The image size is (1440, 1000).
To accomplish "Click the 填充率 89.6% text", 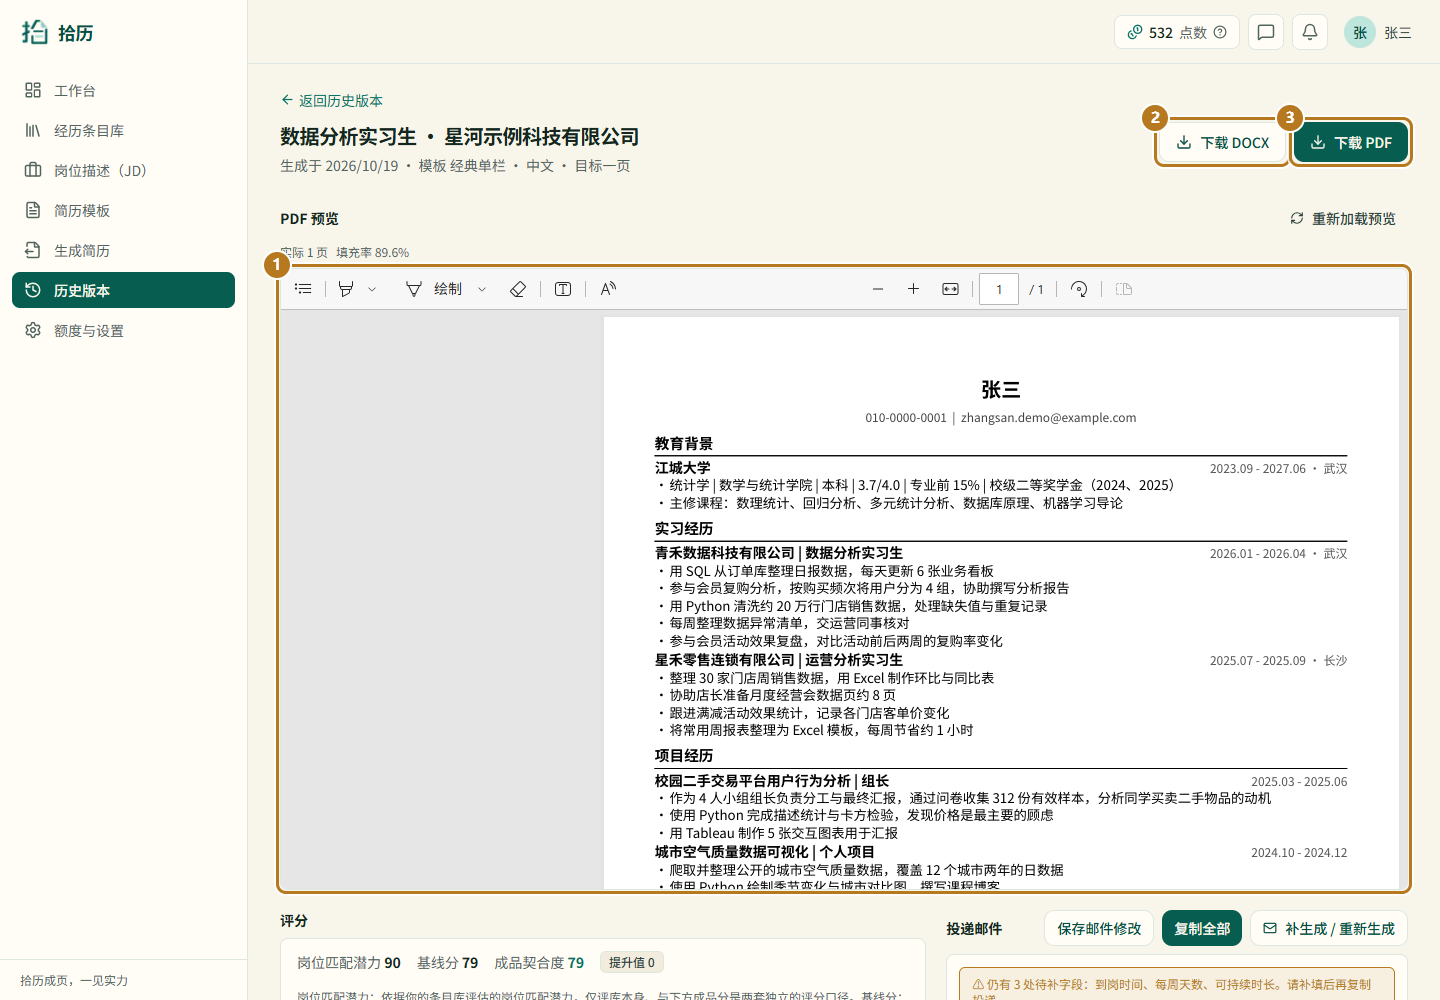I will (x=372, y=252).
